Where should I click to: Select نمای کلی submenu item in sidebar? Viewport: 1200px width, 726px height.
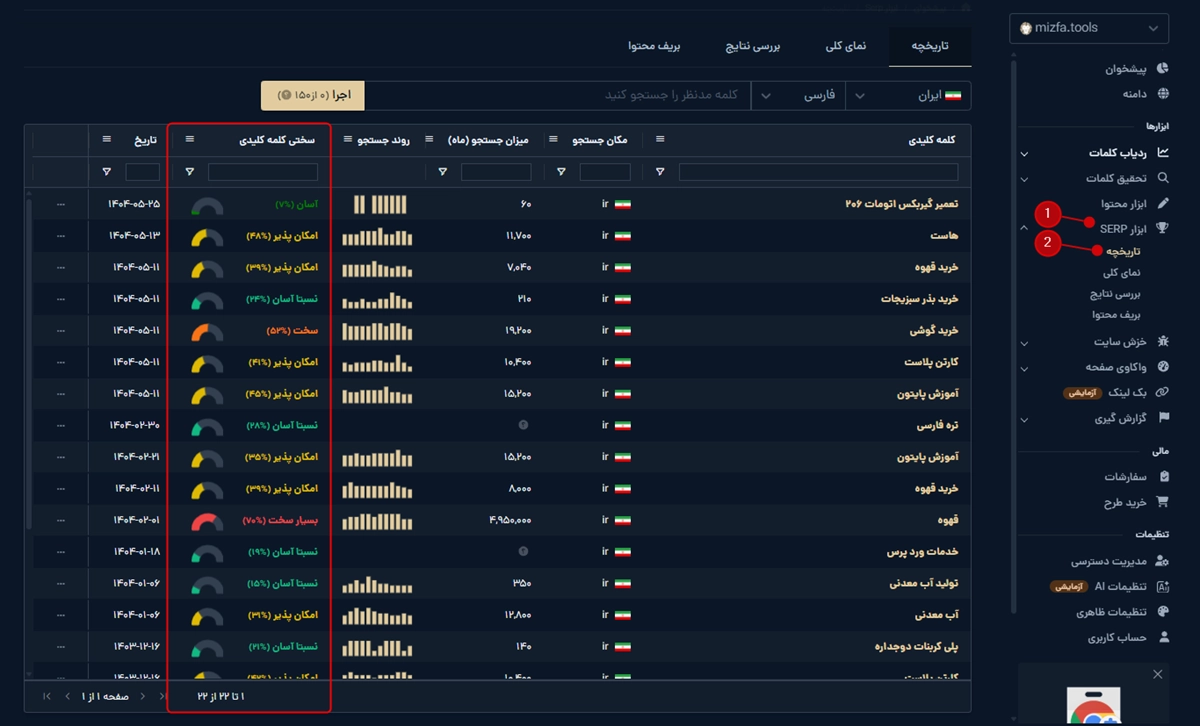[x=1122, y=272]
